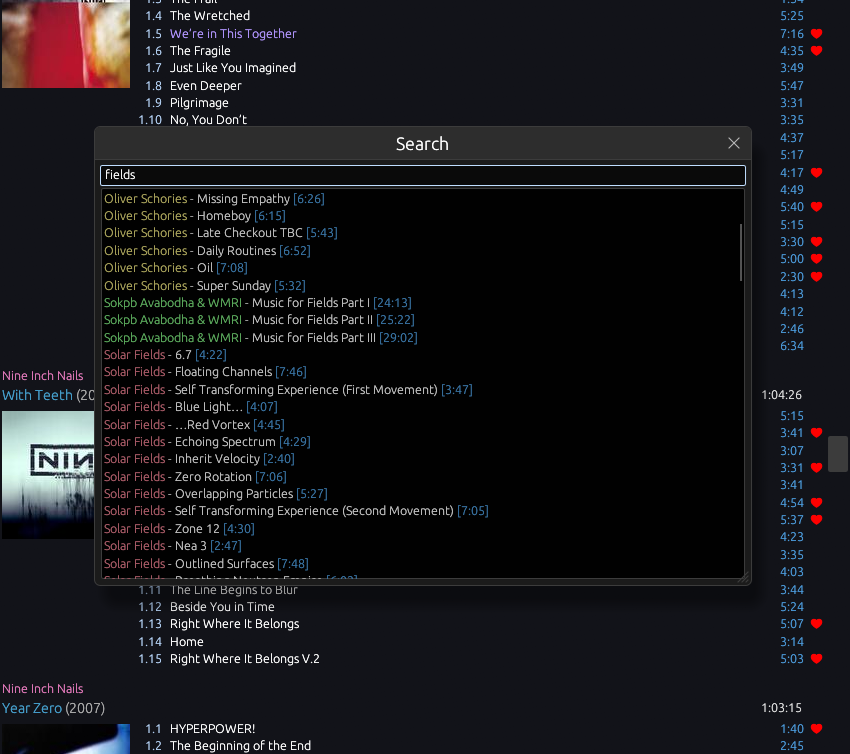Close the Search dialog with the X
This screenshot has width=850, height=754.
(x=734, y=144)
